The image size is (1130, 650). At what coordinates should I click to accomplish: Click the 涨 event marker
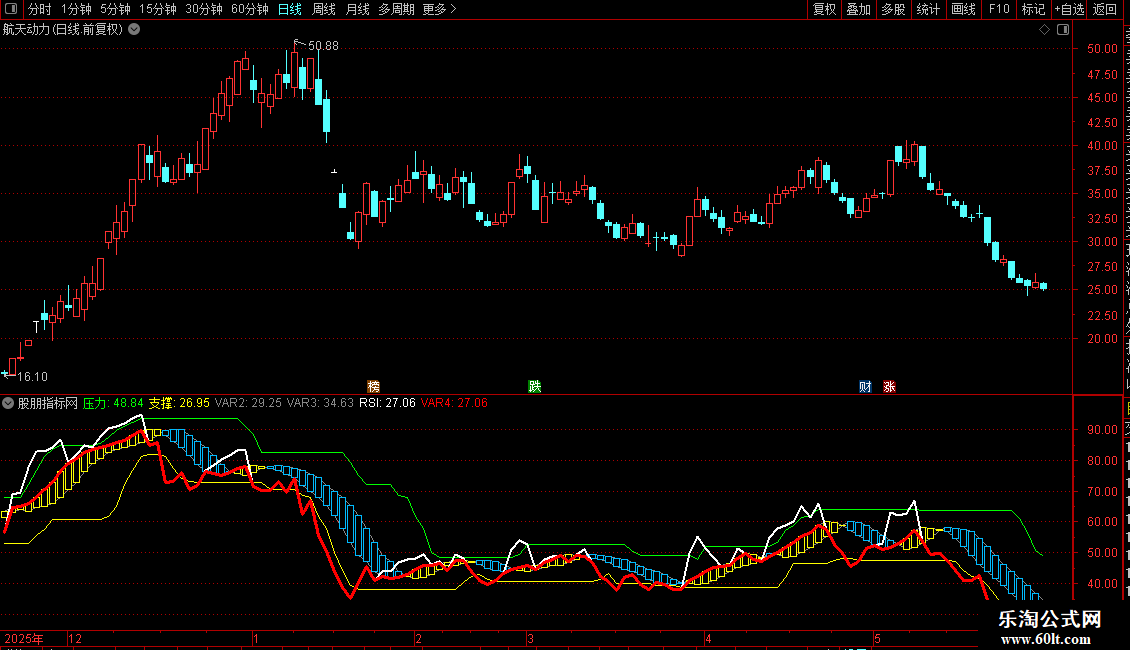tap(889, 386)
